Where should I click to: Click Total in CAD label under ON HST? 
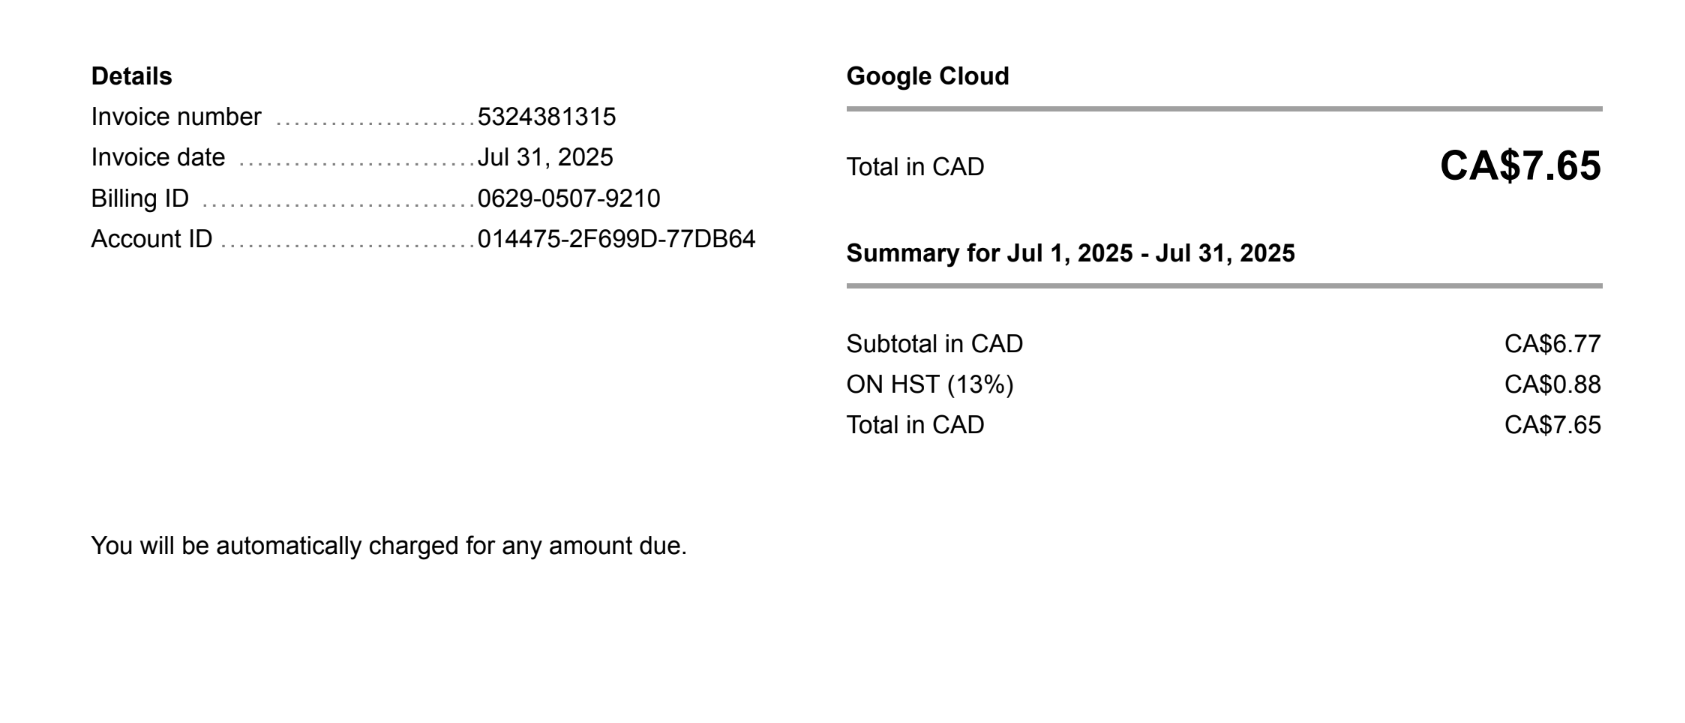tap(915, 425)
